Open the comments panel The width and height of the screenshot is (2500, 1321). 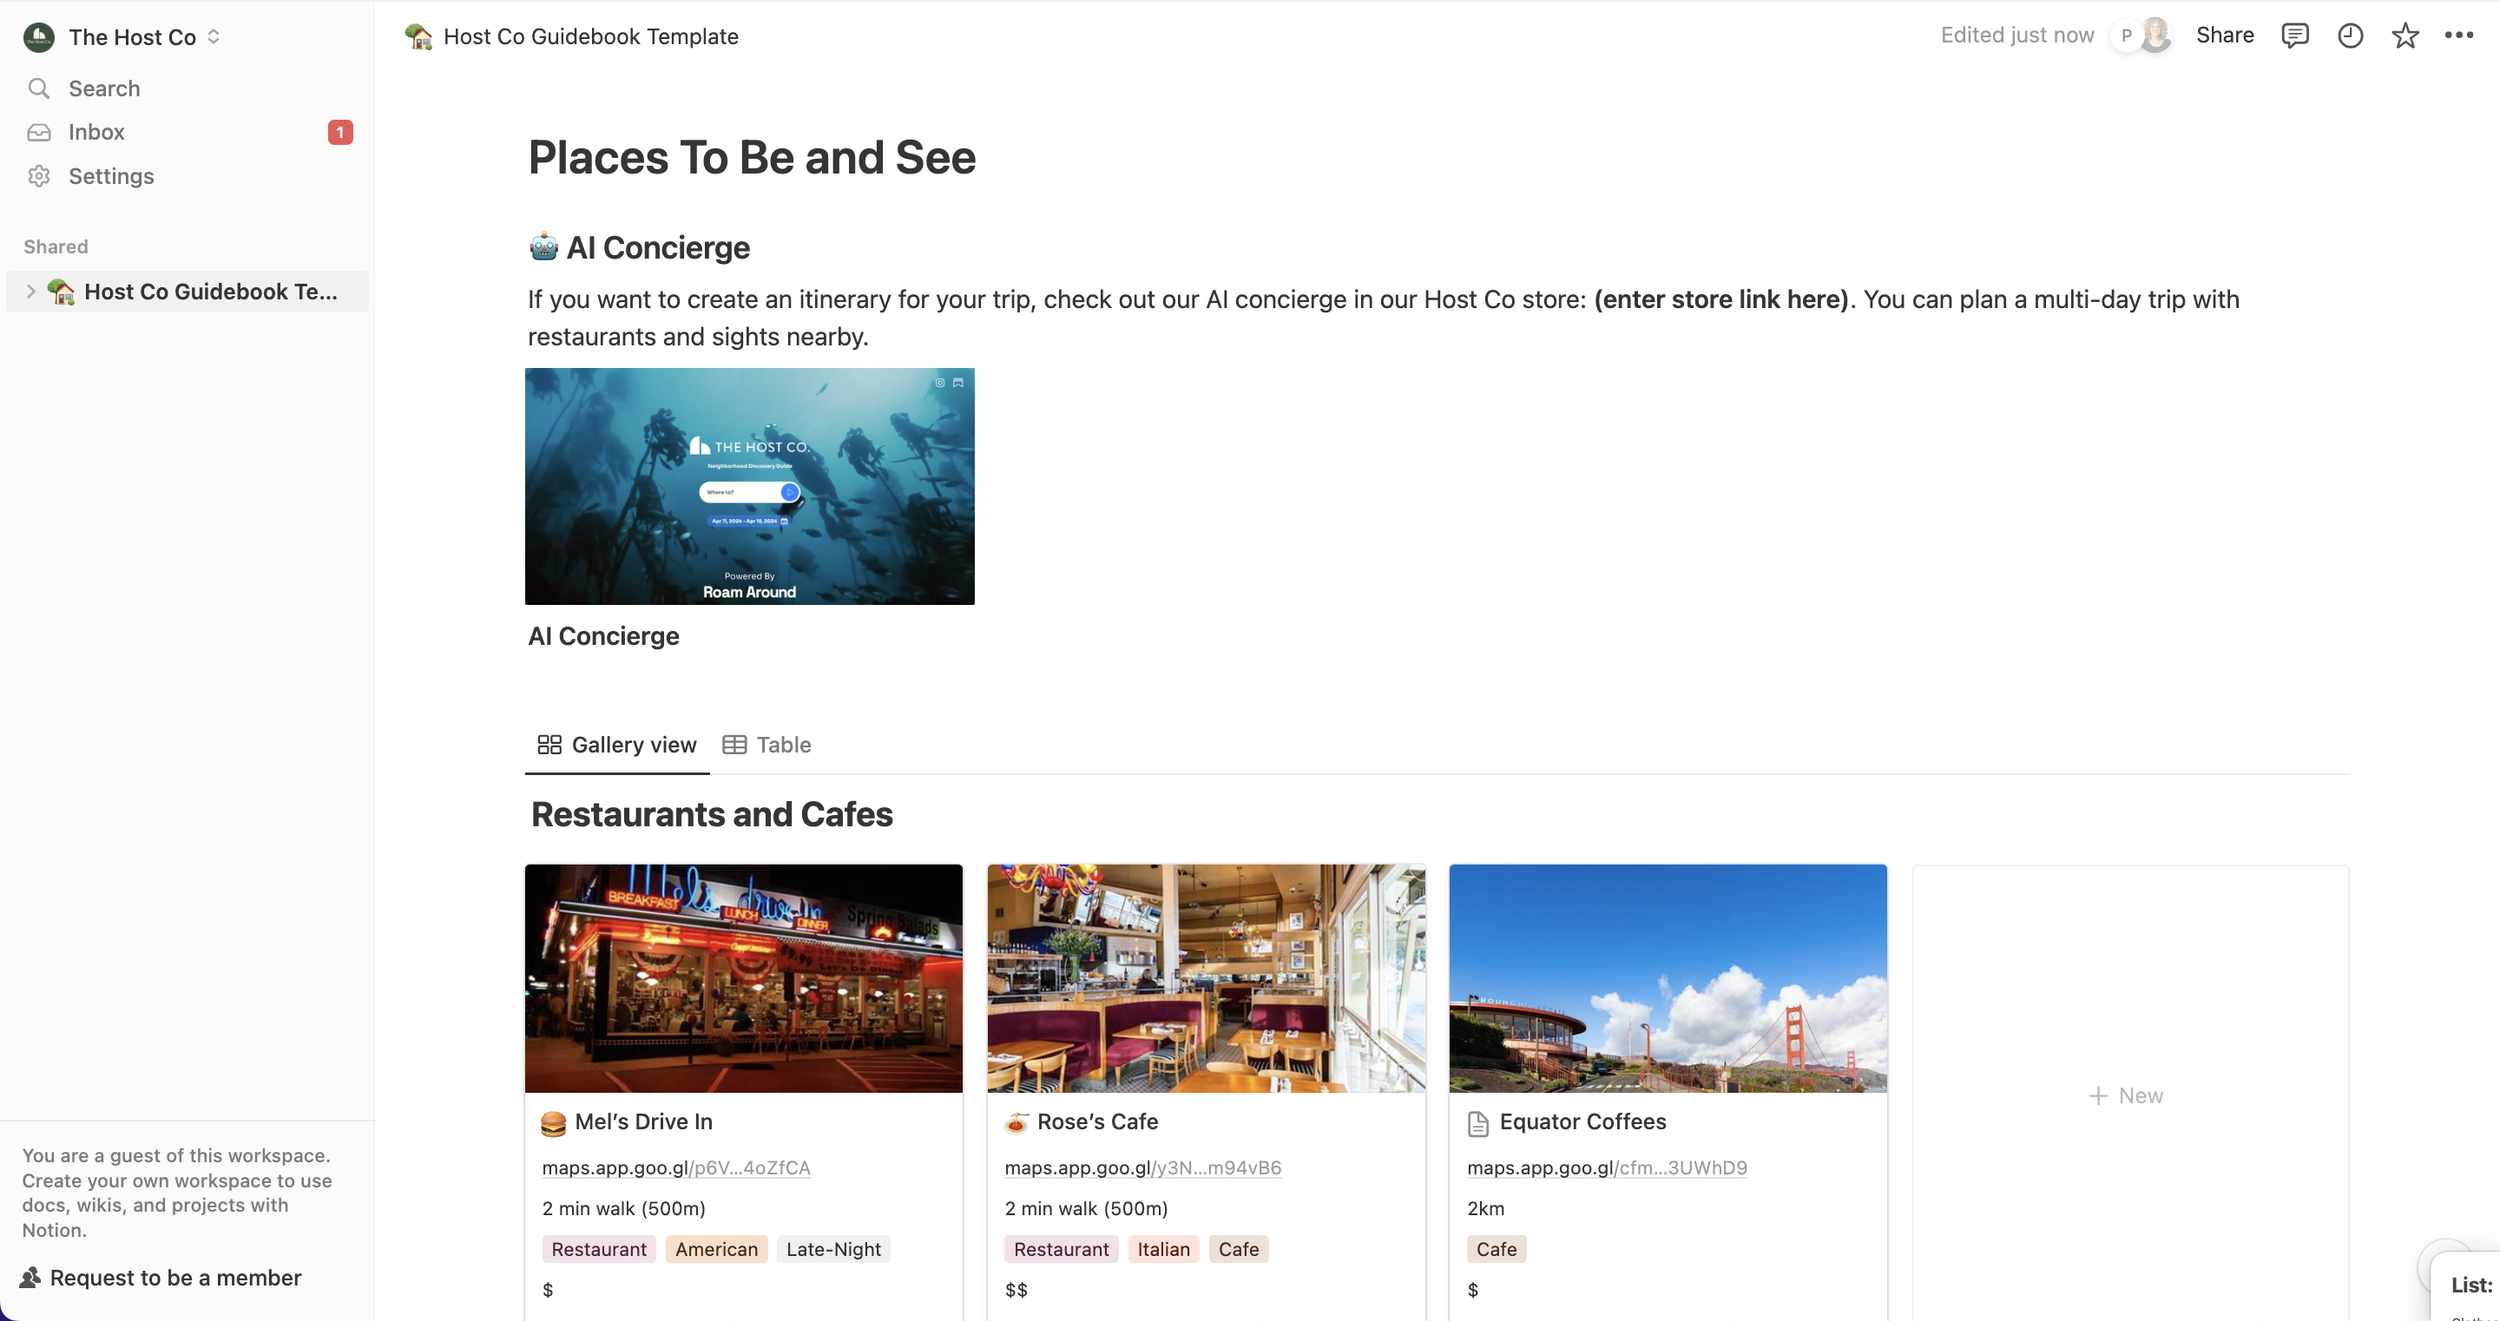[x=2295, y=35]
